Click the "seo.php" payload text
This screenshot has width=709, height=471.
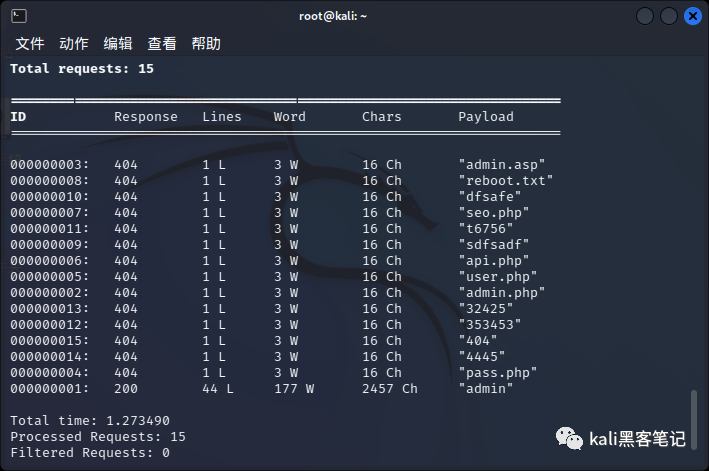click(x=494, y=212)
